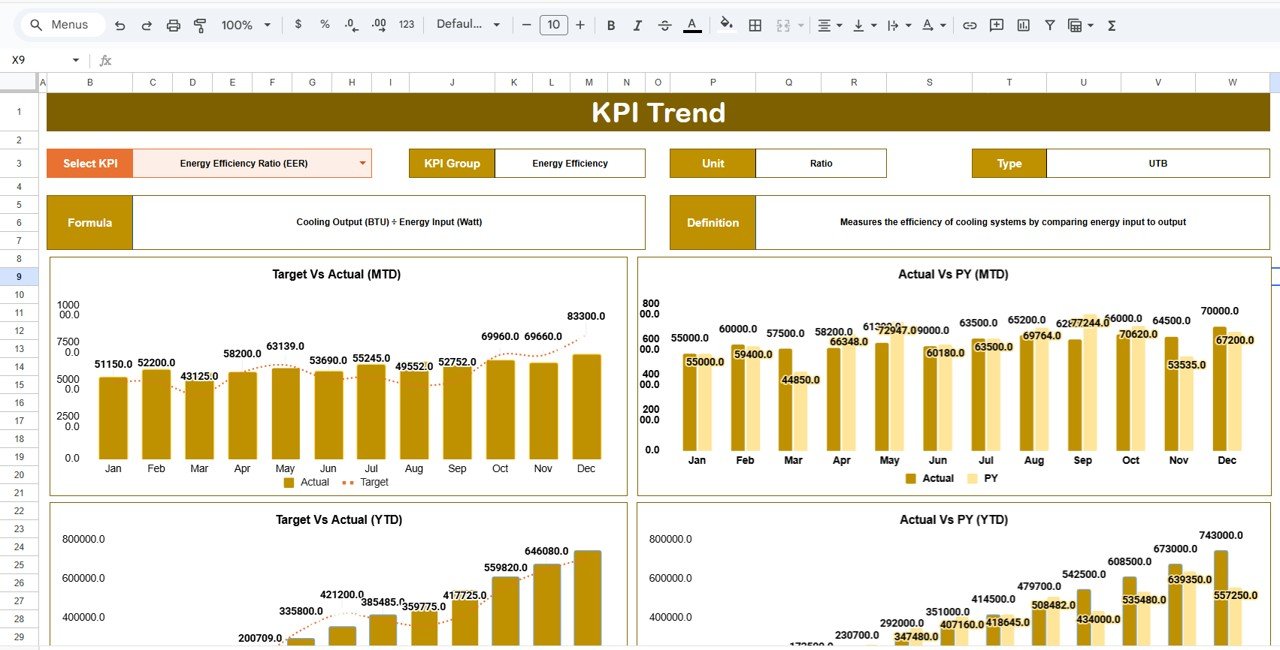The image size is (1280, 650).
Task: Increase font size with the plus button
Action: (x=580, y=24)
